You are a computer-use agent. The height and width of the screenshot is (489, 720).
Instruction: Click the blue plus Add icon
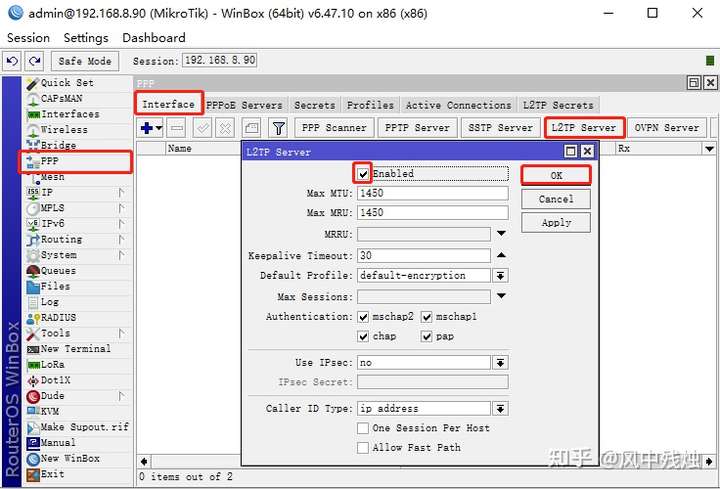146,128
